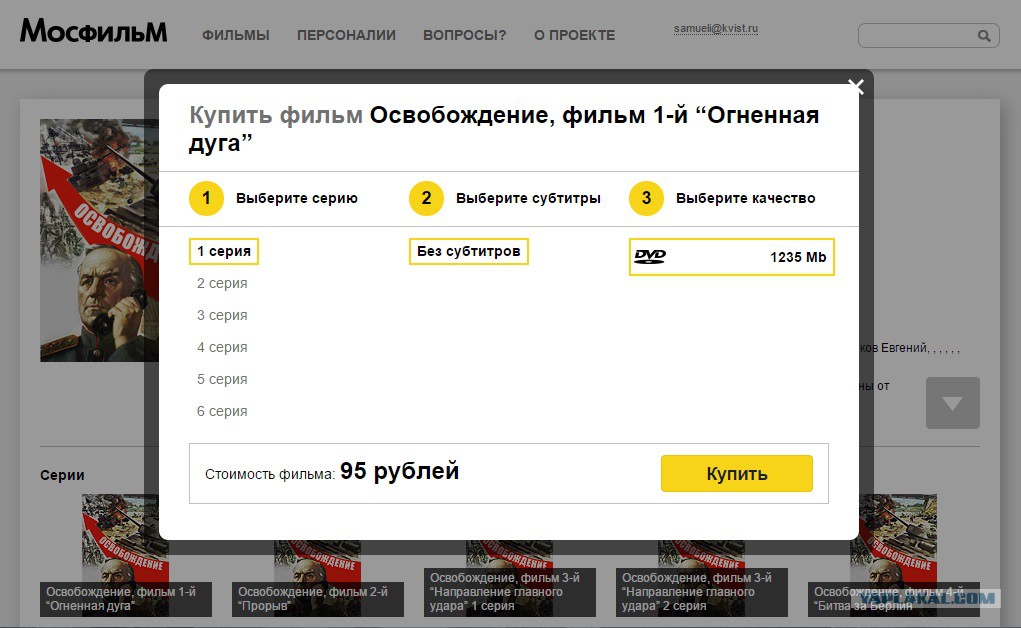This screenshot has height=628, width=1021.
Task: Pick 6 серия in series list
Action: tap(222, 412)
